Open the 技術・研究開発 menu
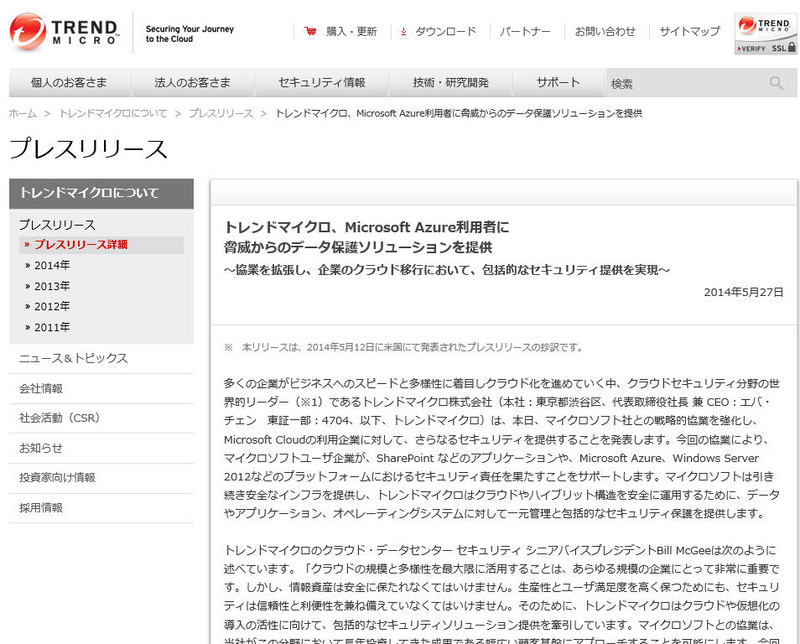Viewport: 800px width, 644px height. [x=450, y=83]
